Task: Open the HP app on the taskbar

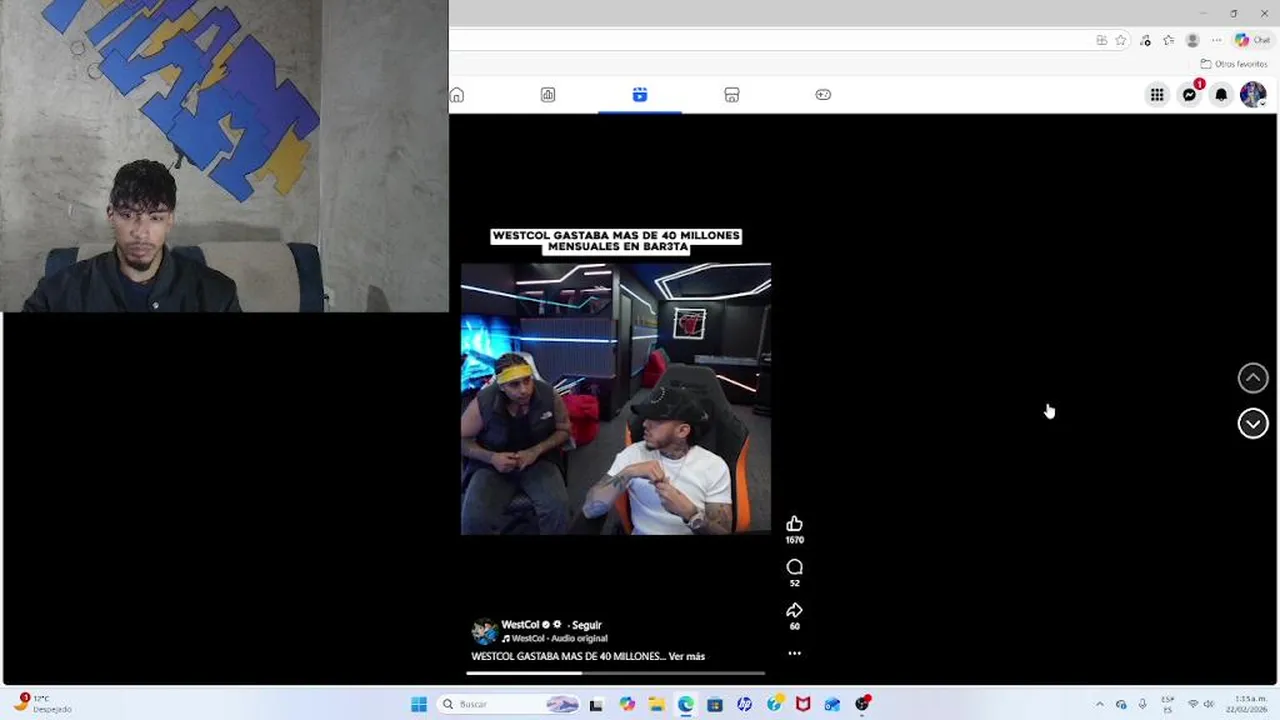Action: pos(744,704)
